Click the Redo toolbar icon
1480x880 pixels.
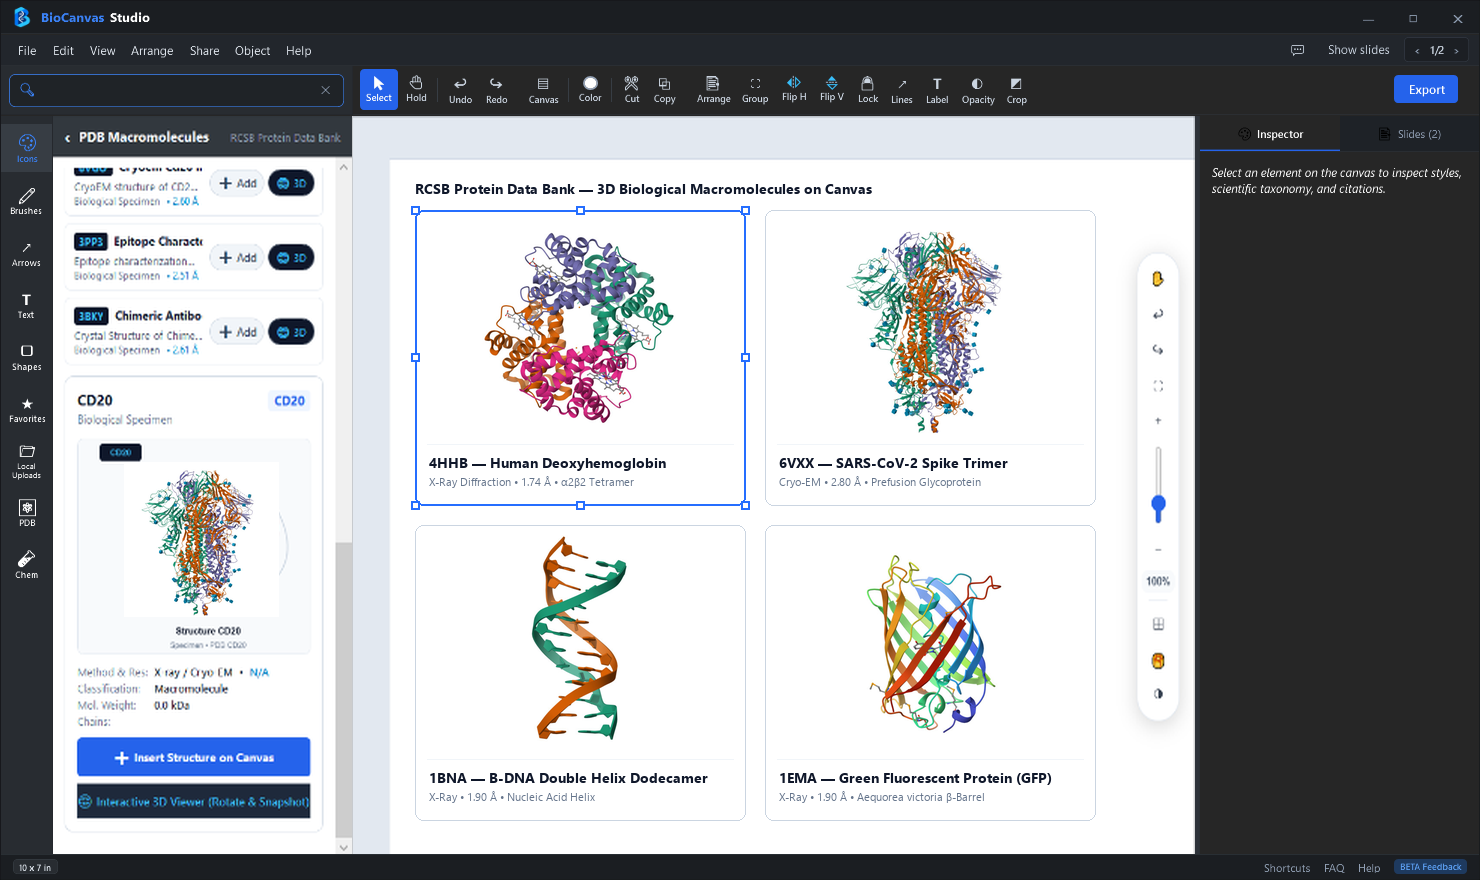pos(496,89)
